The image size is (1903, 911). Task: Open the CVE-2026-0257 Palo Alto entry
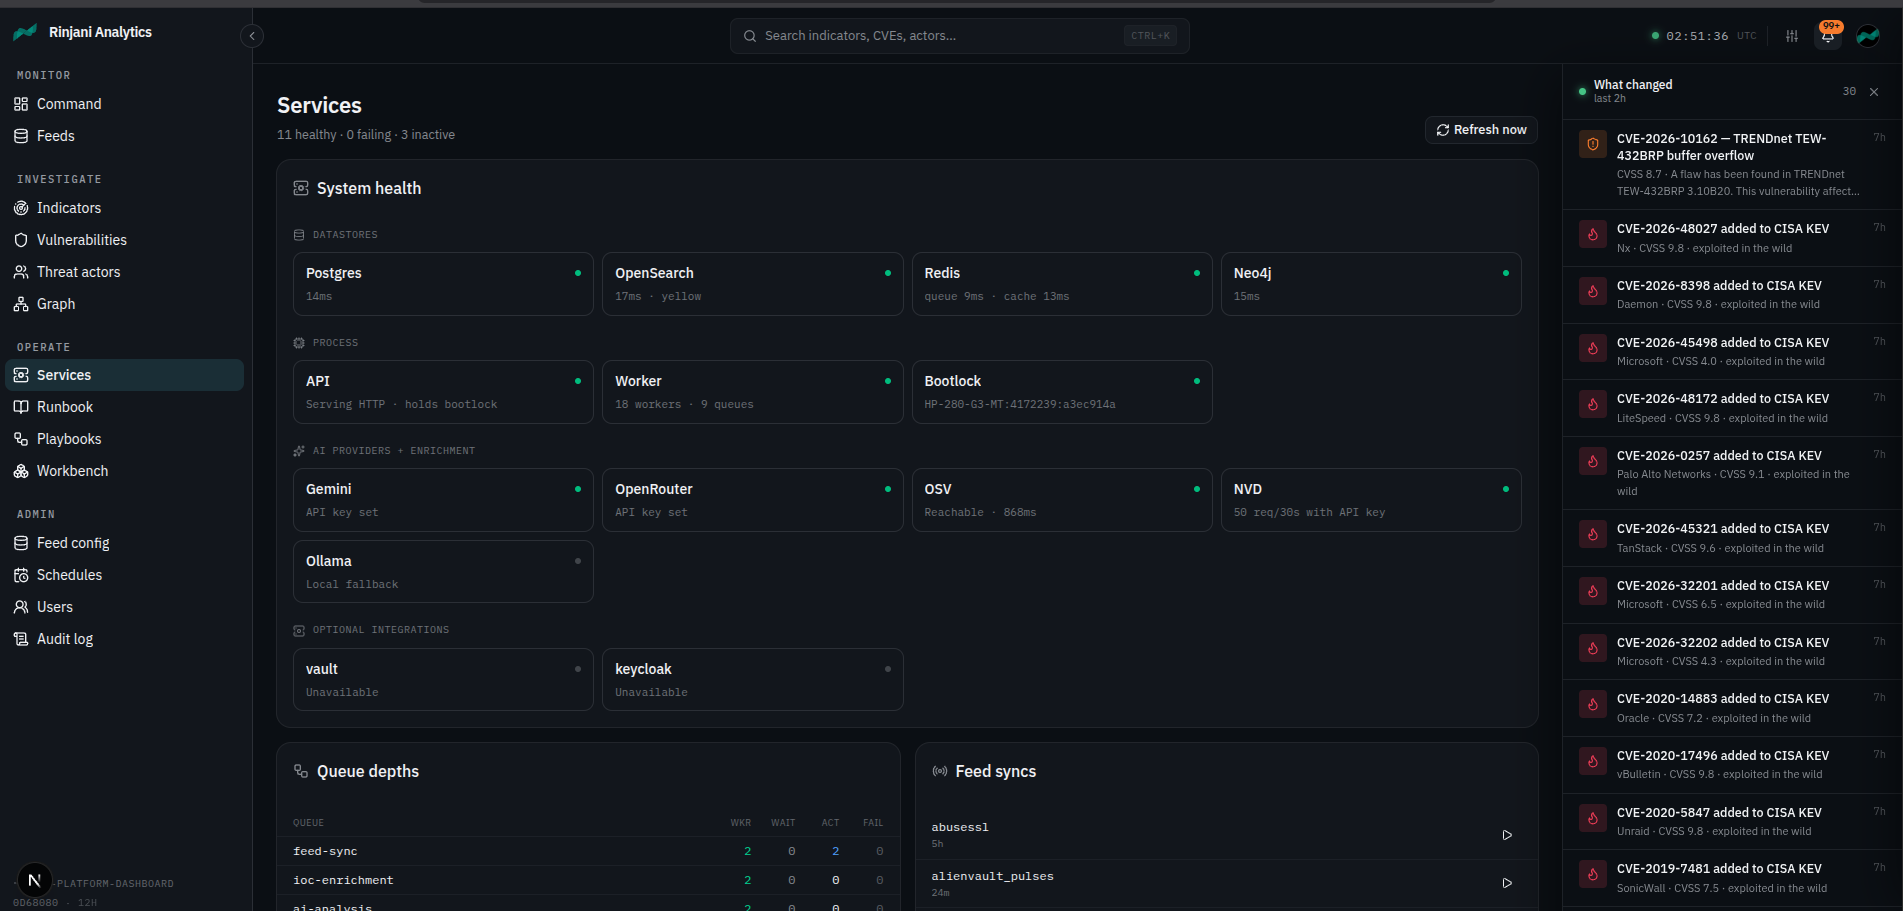1732,473
